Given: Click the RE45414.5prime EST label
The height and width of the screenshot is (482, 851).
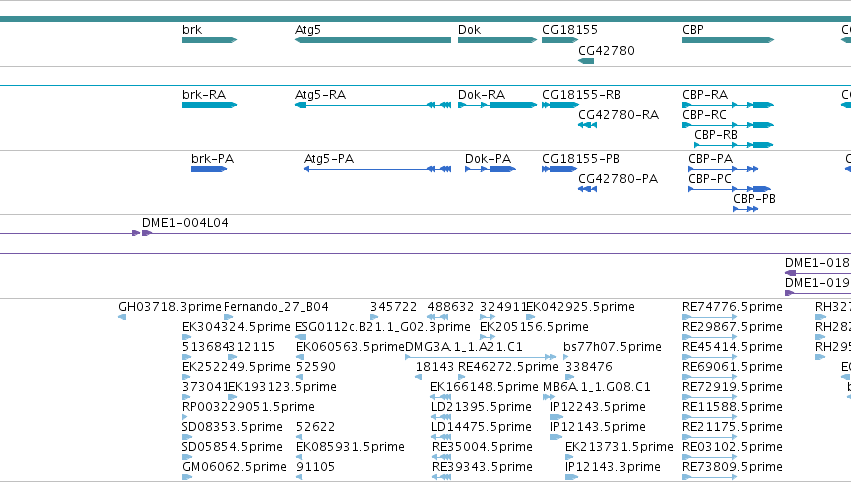Looking at the screenshot, I should pos(732,347).
